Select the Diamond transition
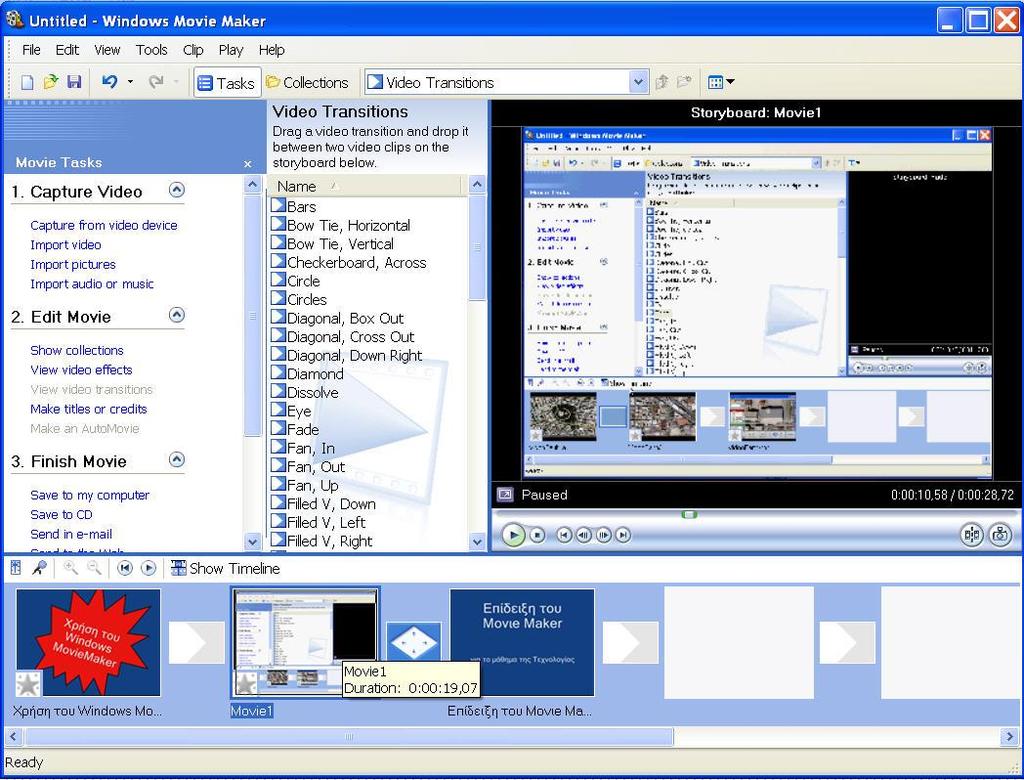Screen dimensions: 1024x780 click(307, 374)
